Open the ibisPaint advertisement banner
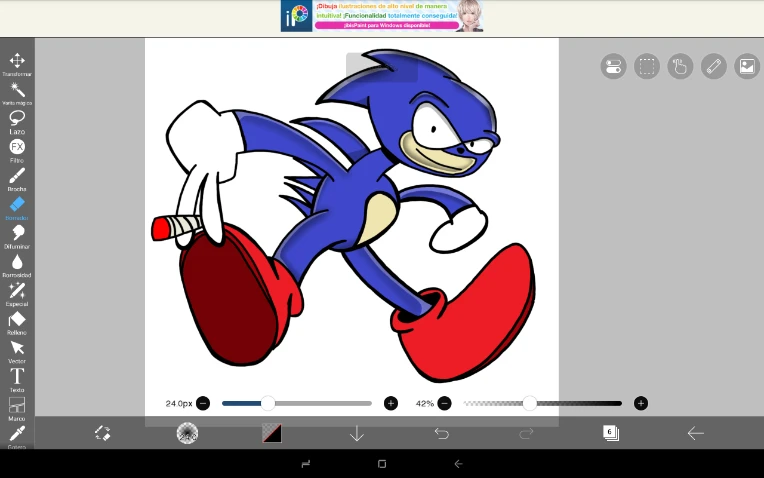 pyautogui.click(x=382, y=16)
